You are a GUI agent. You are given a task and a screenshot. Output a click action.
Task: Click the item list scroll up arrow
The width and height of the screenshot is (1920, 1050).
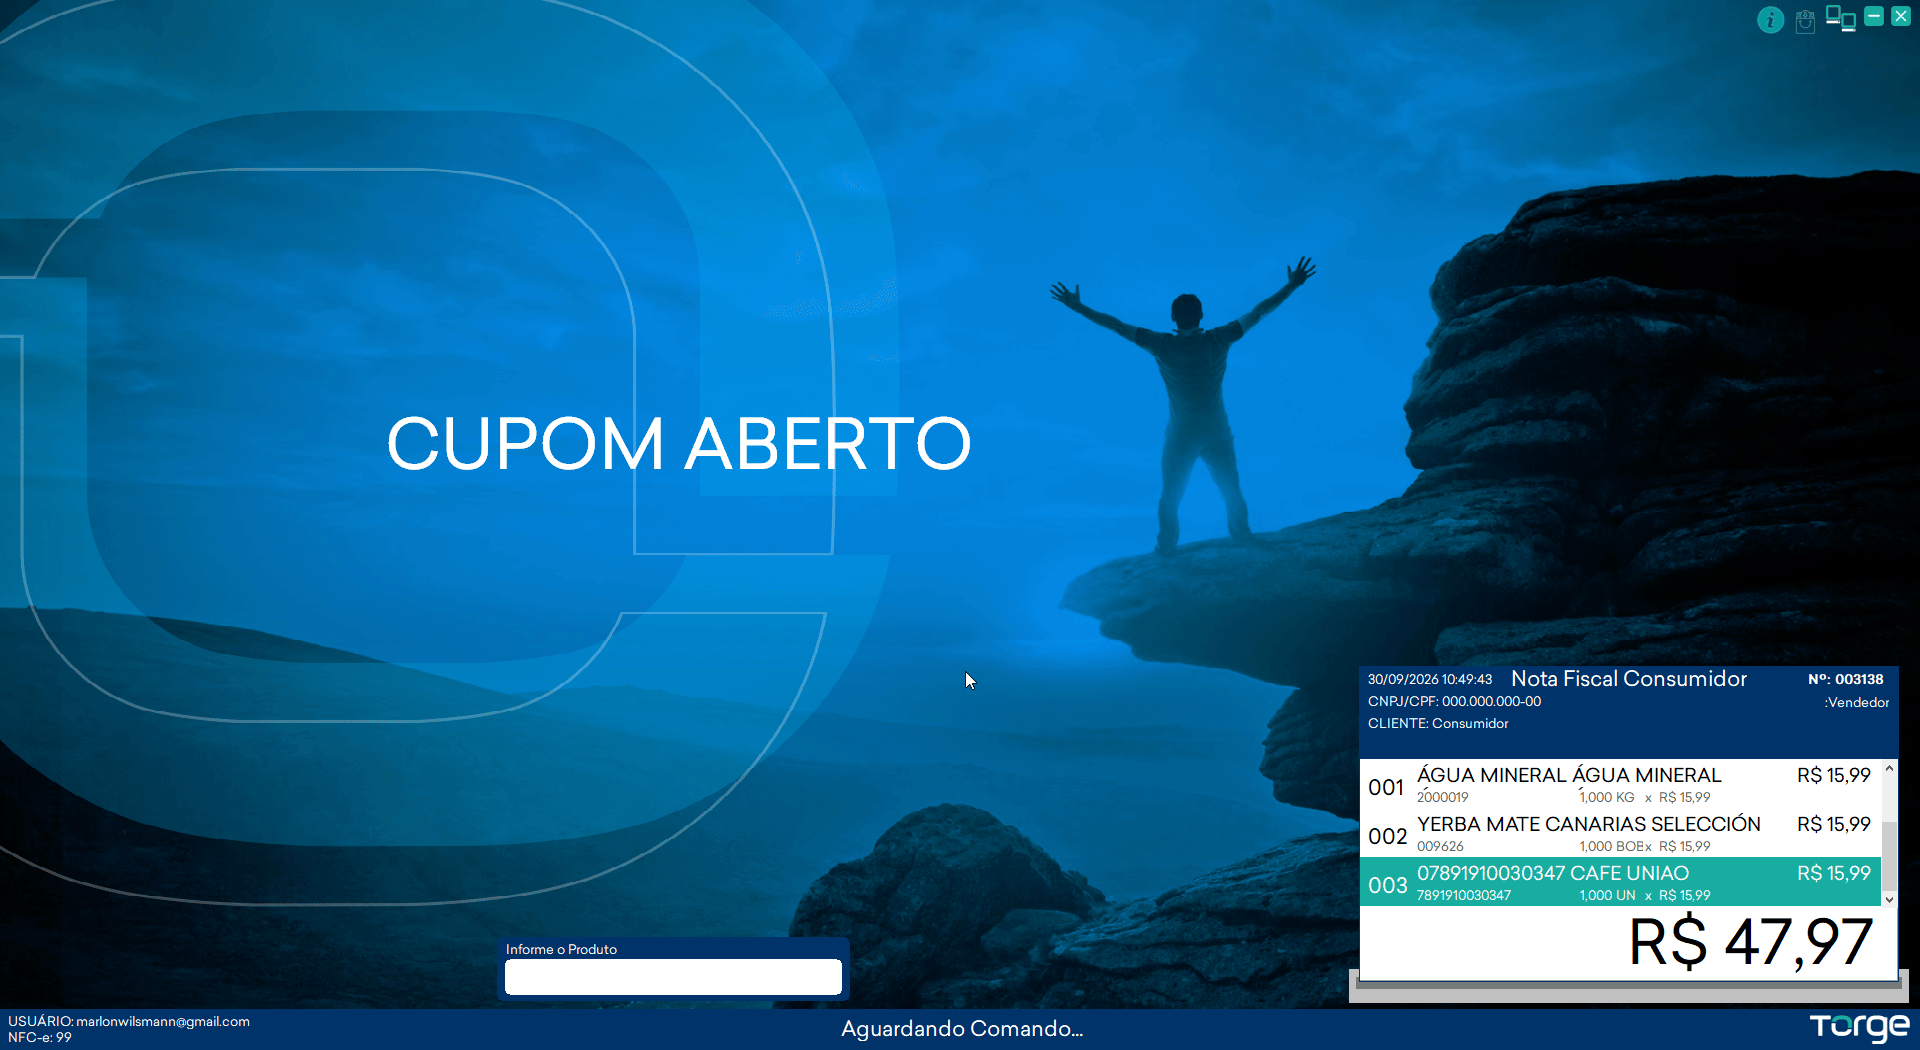pyautogui.click(x=1889, y=768)
